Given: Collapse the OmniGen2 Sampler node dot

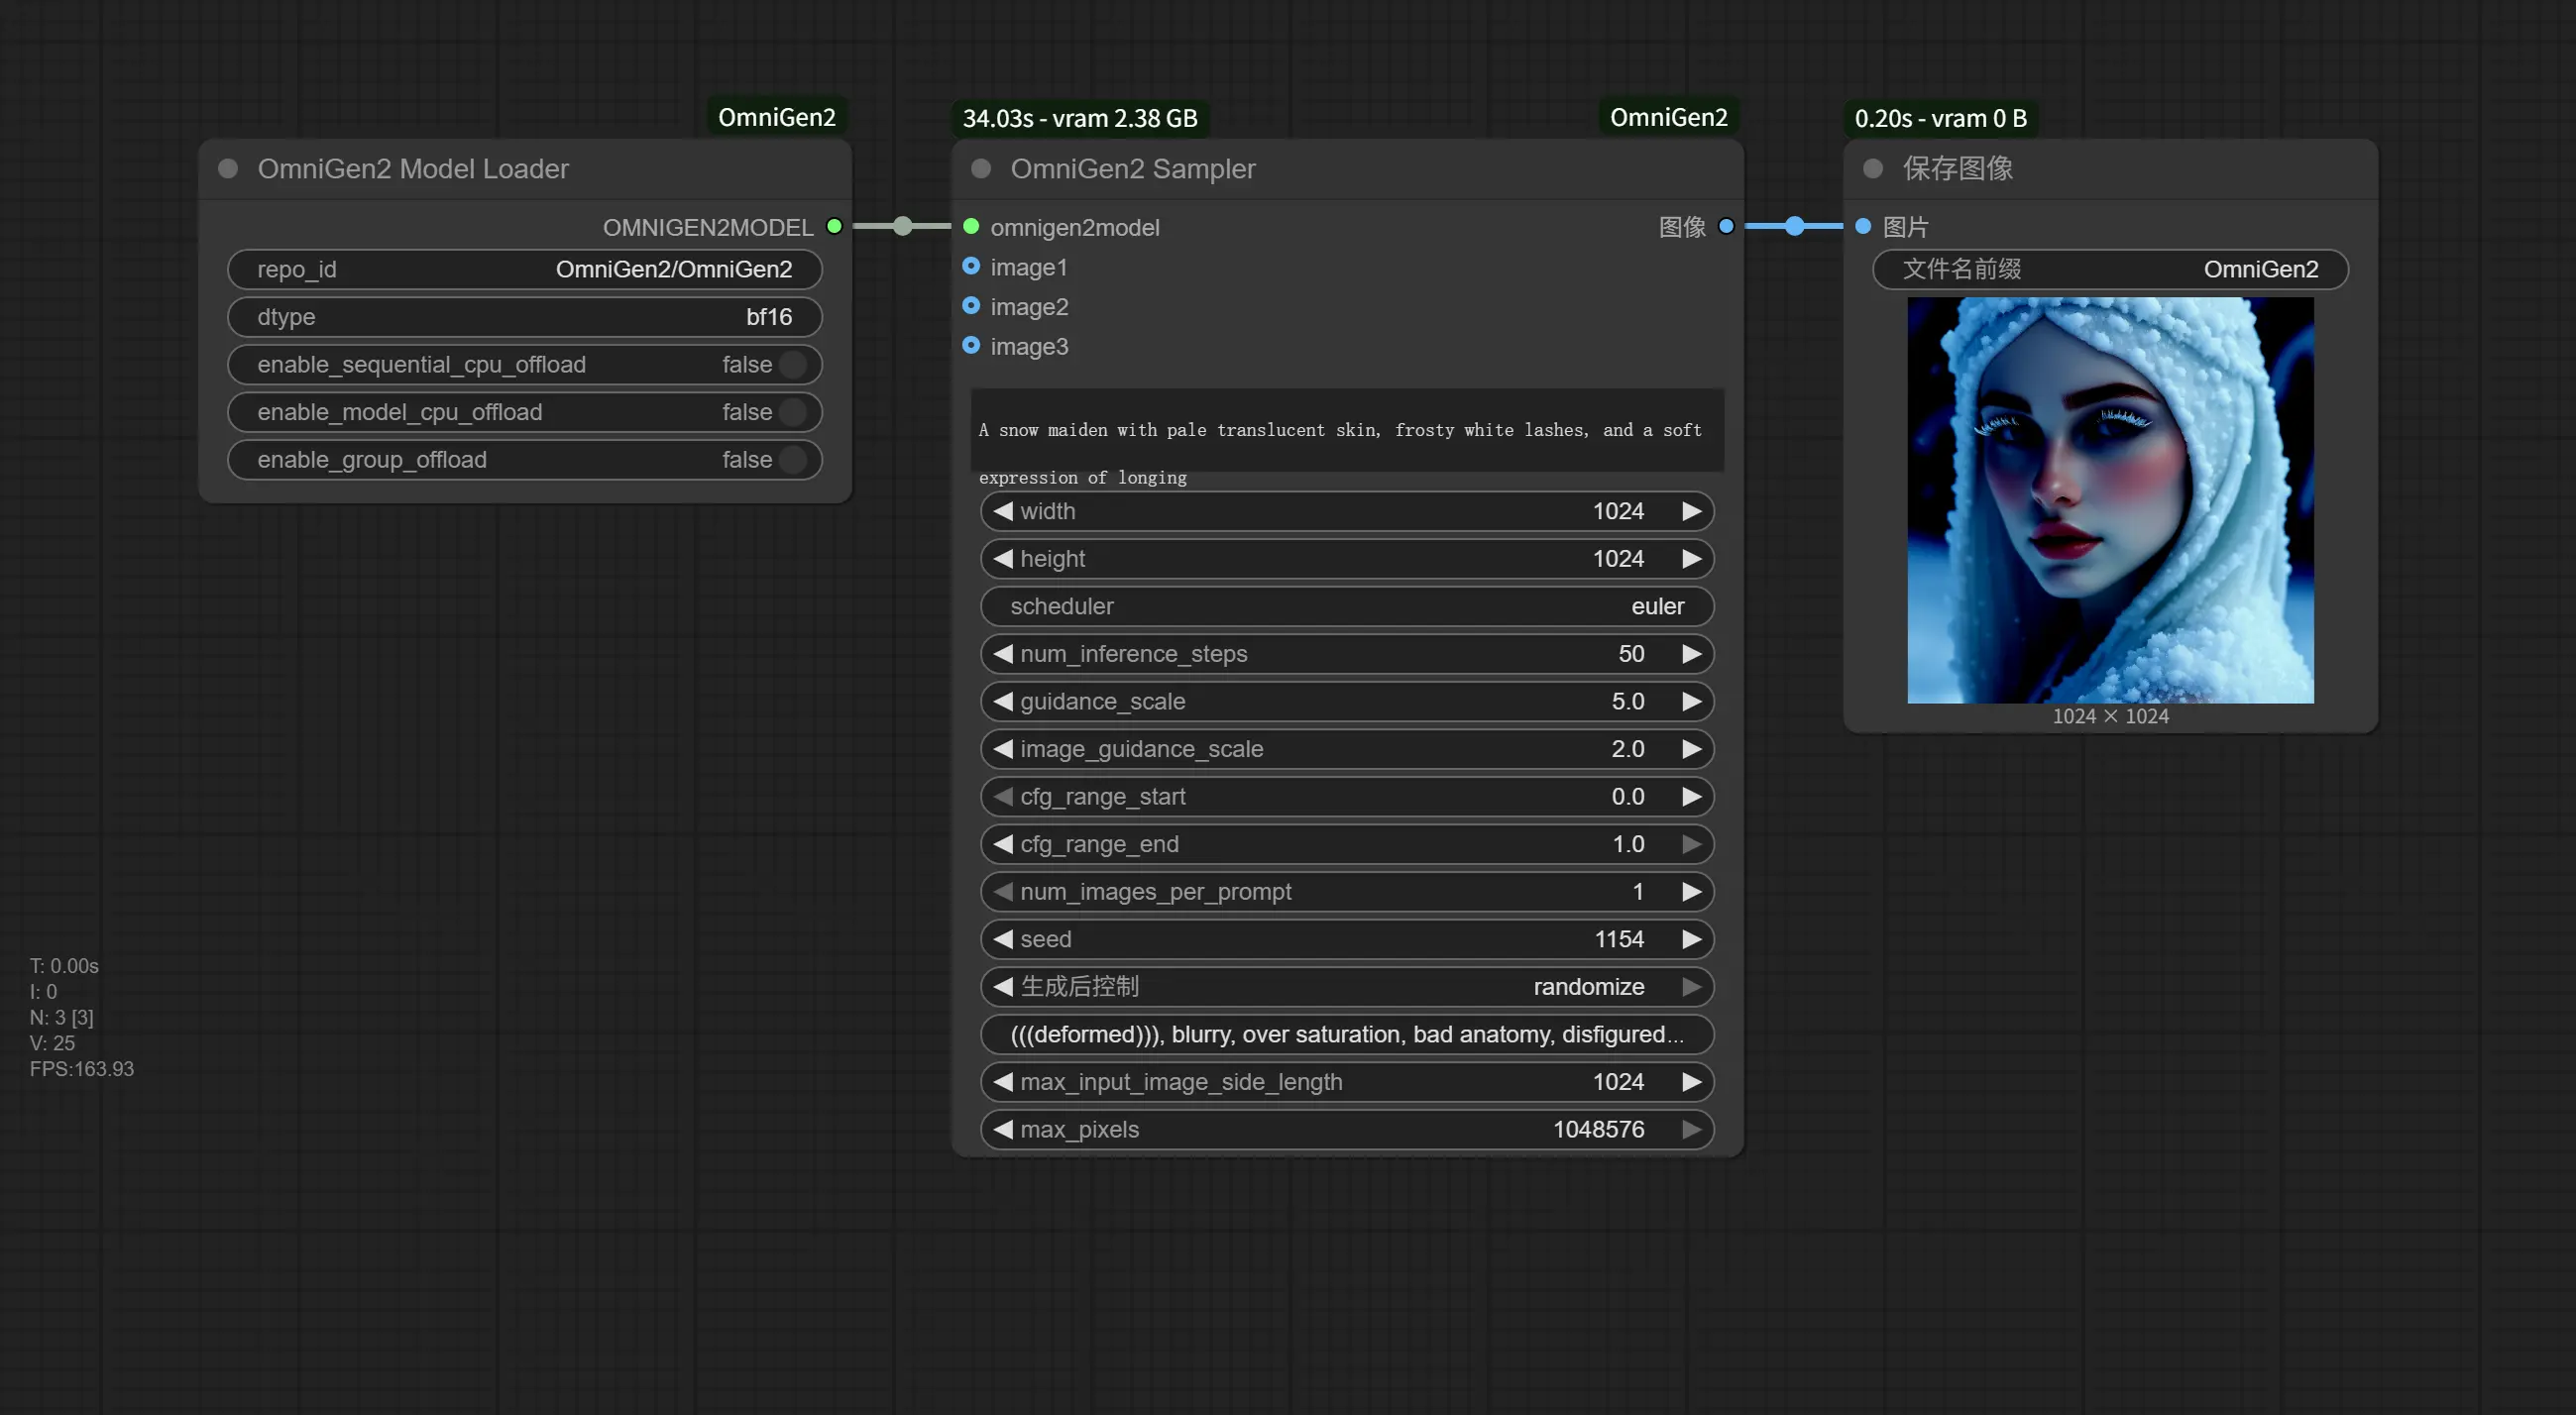Looking at the screenshot, I should coord(981,169).
